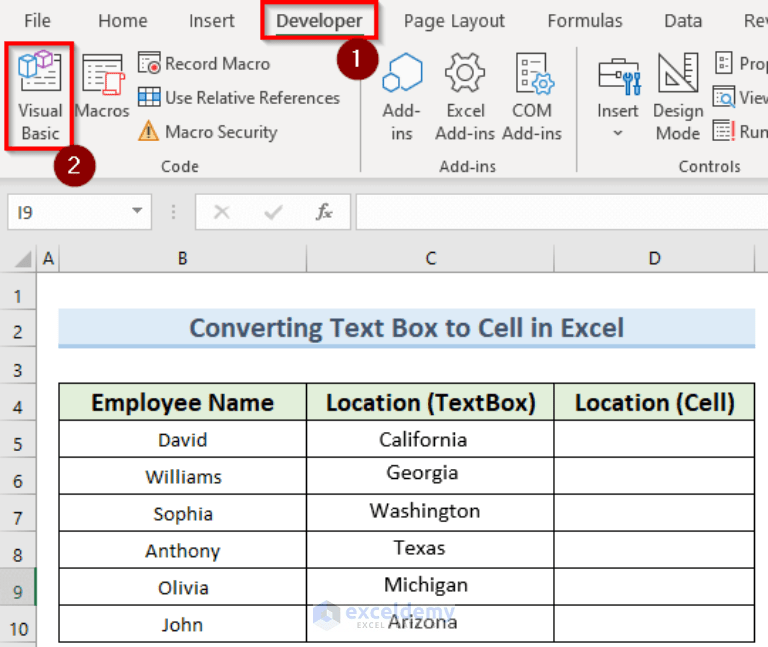Viewport: 768px width, 647px height.
Task: Switch to the File tab
Action: pos(37,21)
